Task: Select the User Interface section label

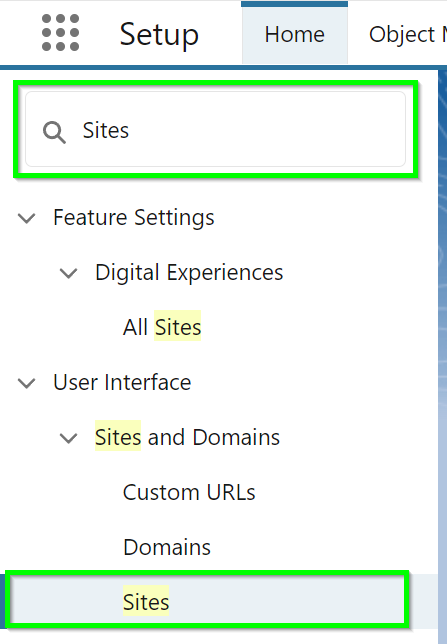Action: point(122,382)
